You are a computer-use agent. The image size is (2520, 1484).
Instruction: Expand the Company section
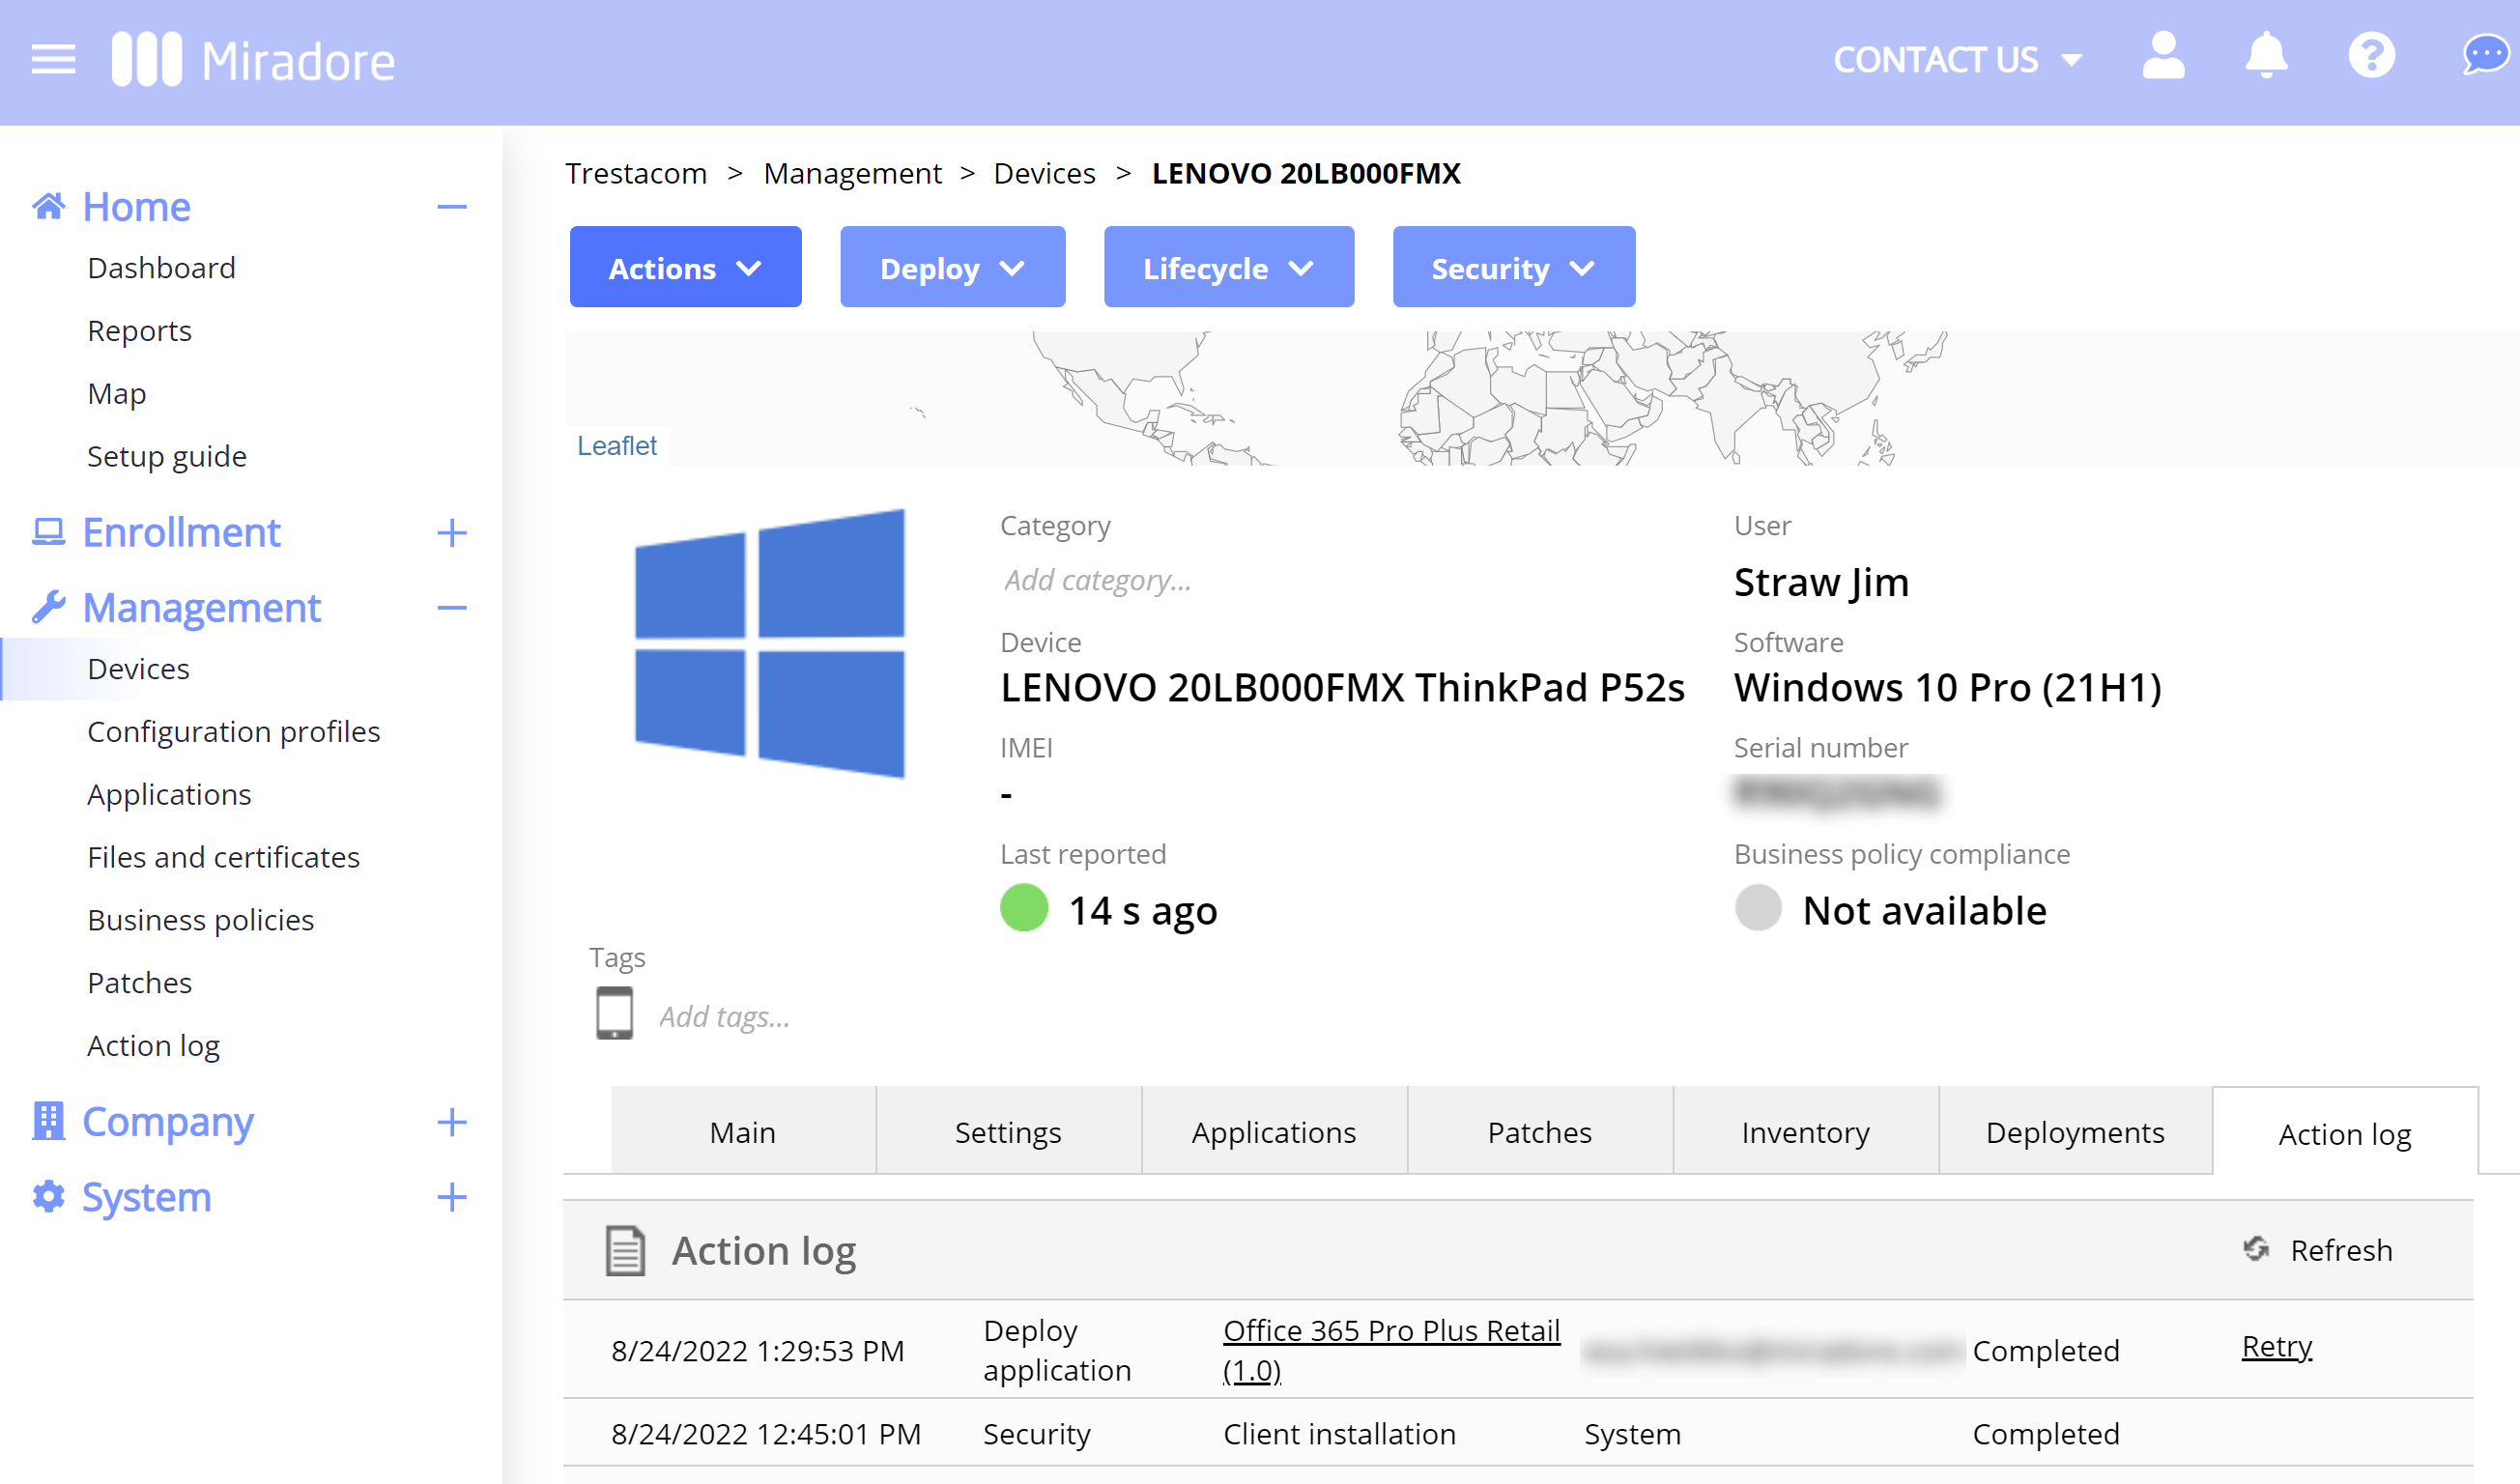coord(451,1121)
